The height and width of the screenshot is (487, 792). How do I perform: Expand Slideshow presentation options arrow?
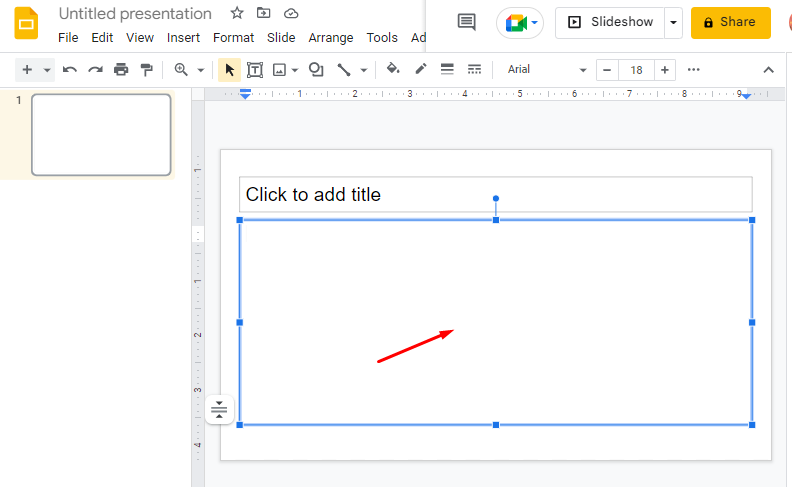pos(673,22)
